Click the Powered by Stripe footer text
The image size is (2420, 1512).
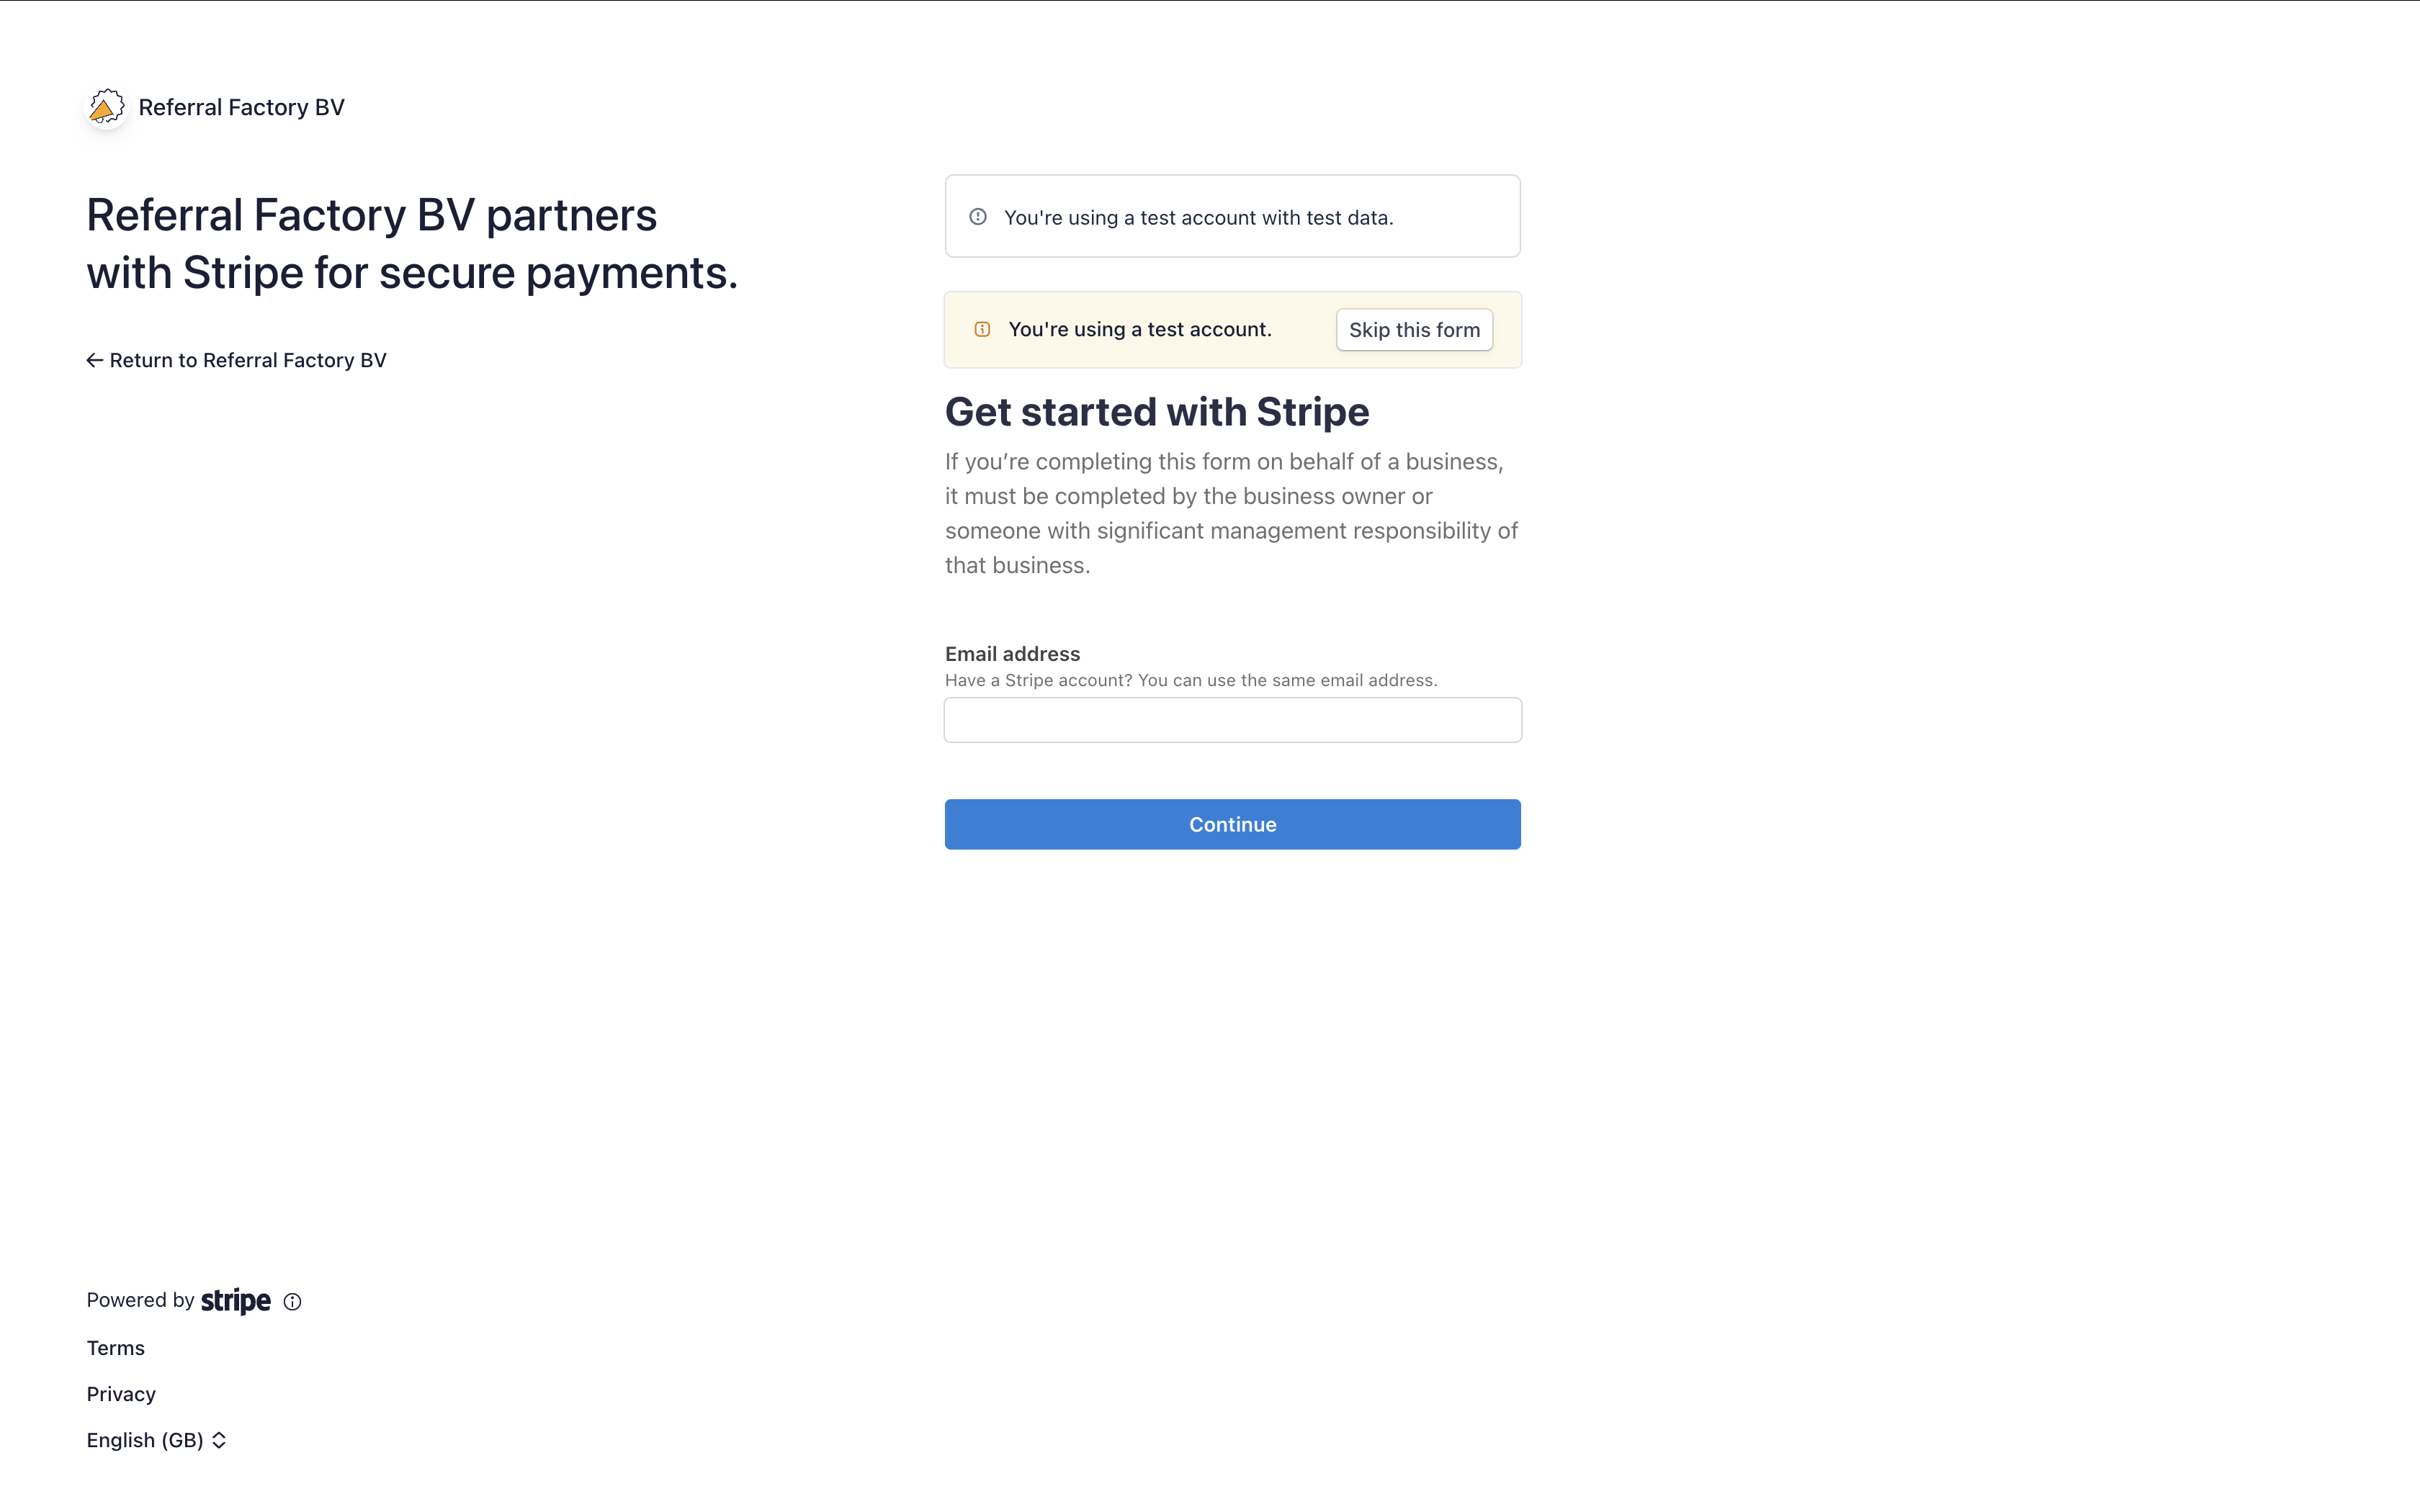141,1299
